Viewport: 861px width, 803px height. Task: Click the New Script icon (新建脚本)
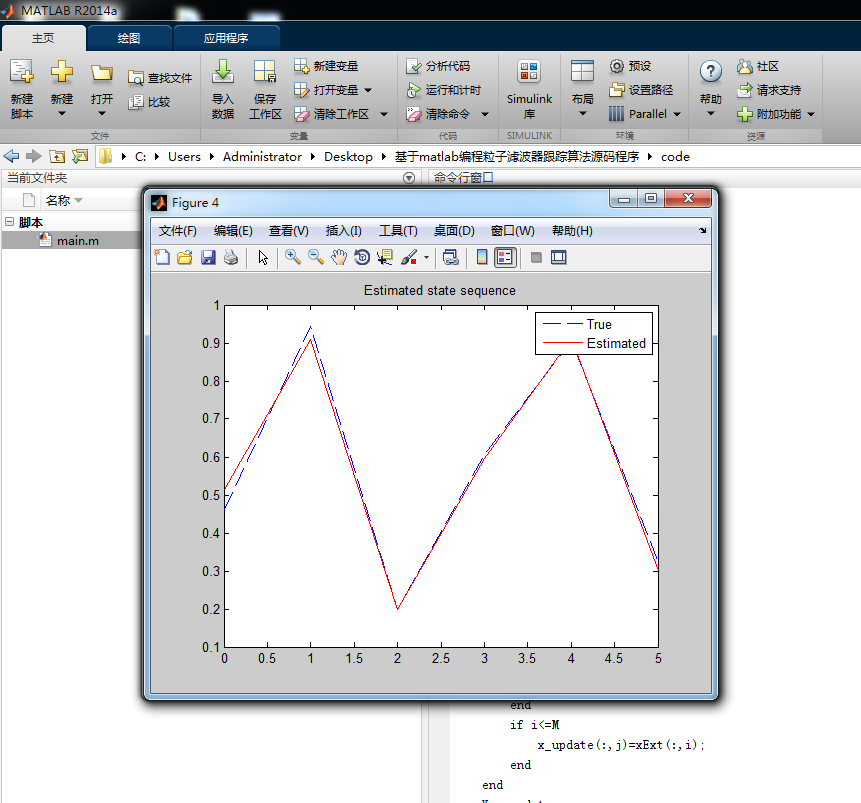pyautogui.click(x=22, y=90)
